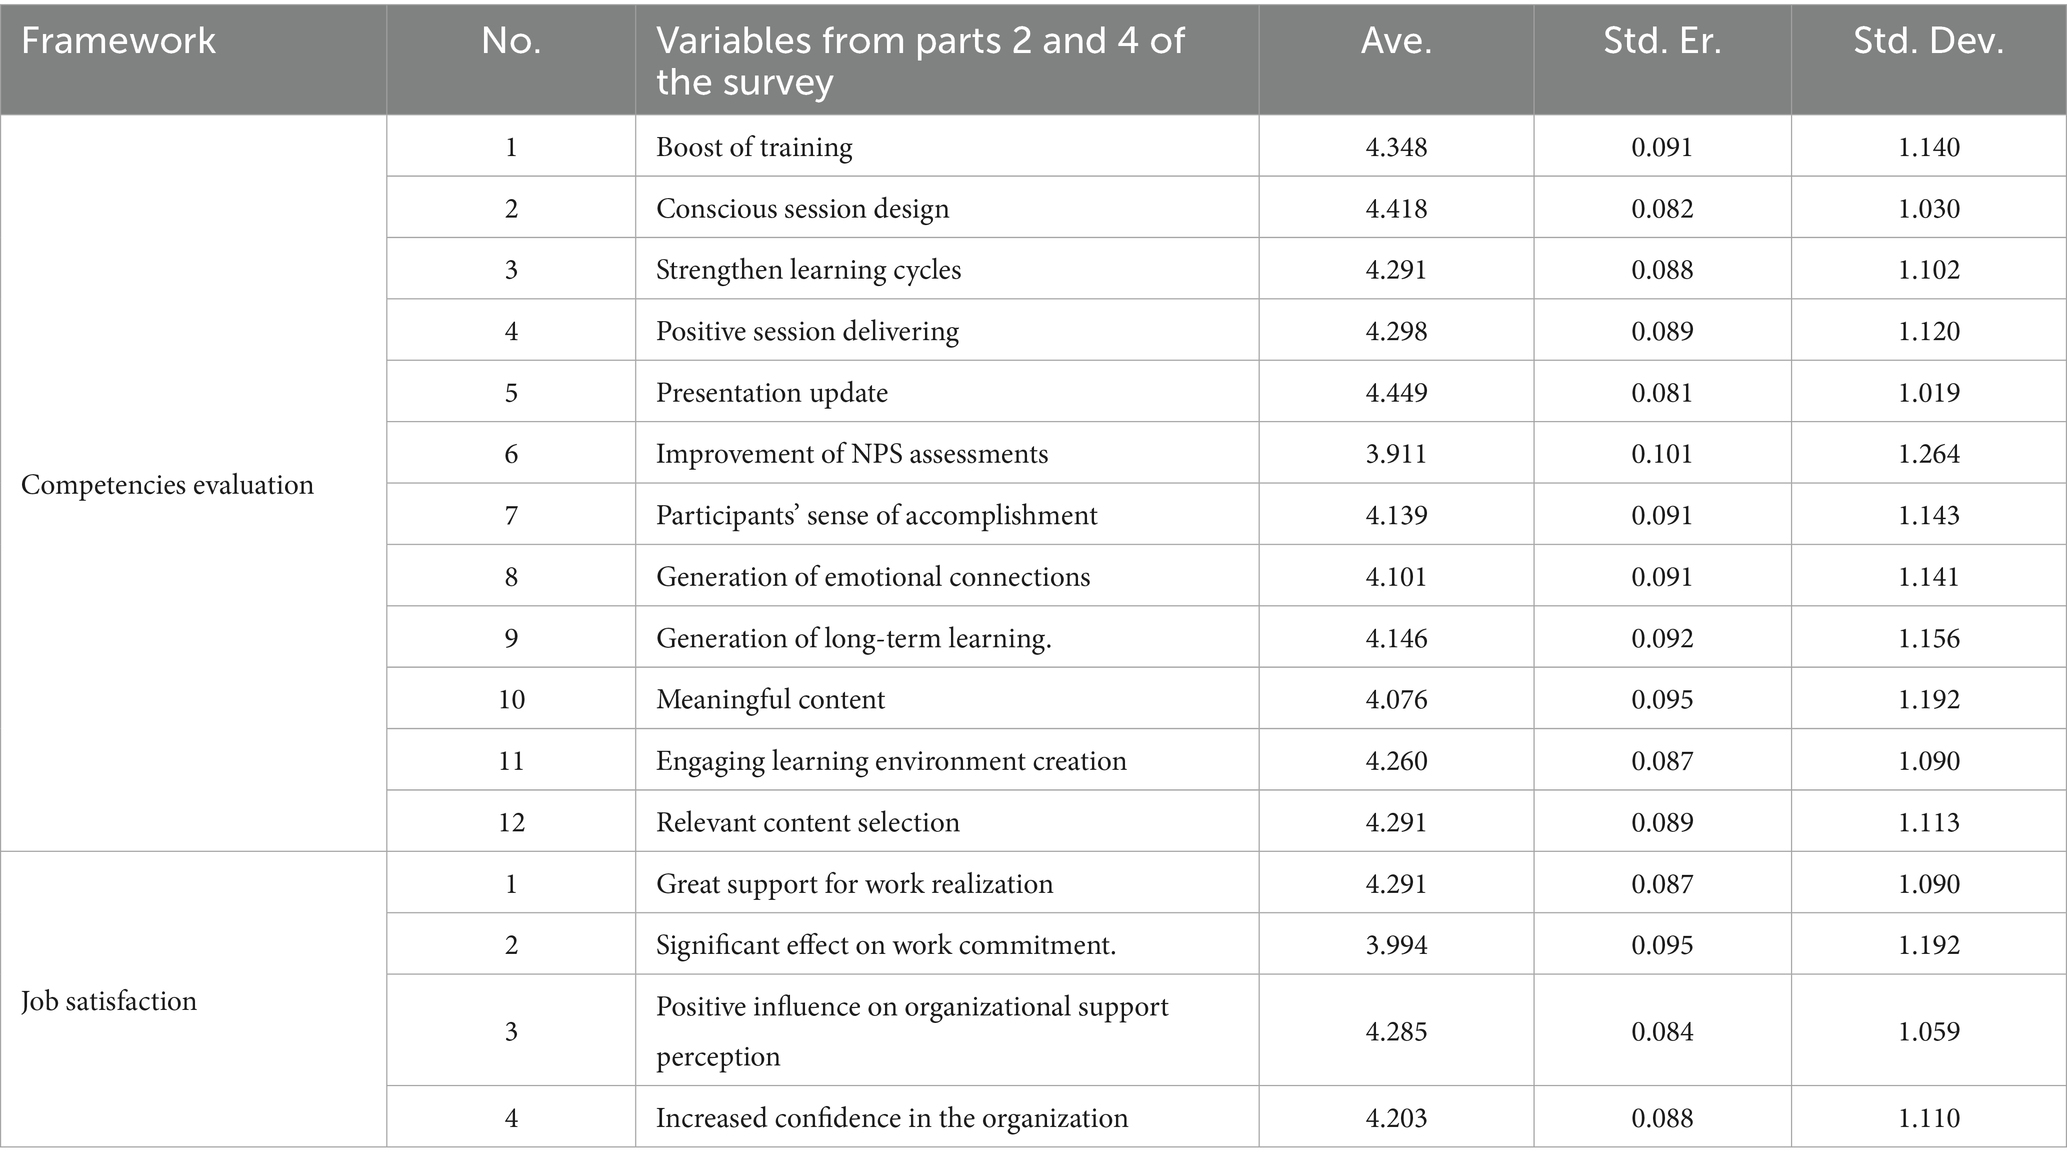Click the variables from parts 2 and 4 header
Viewport: 2067px width, 1165px height.
tap(920, 60)
